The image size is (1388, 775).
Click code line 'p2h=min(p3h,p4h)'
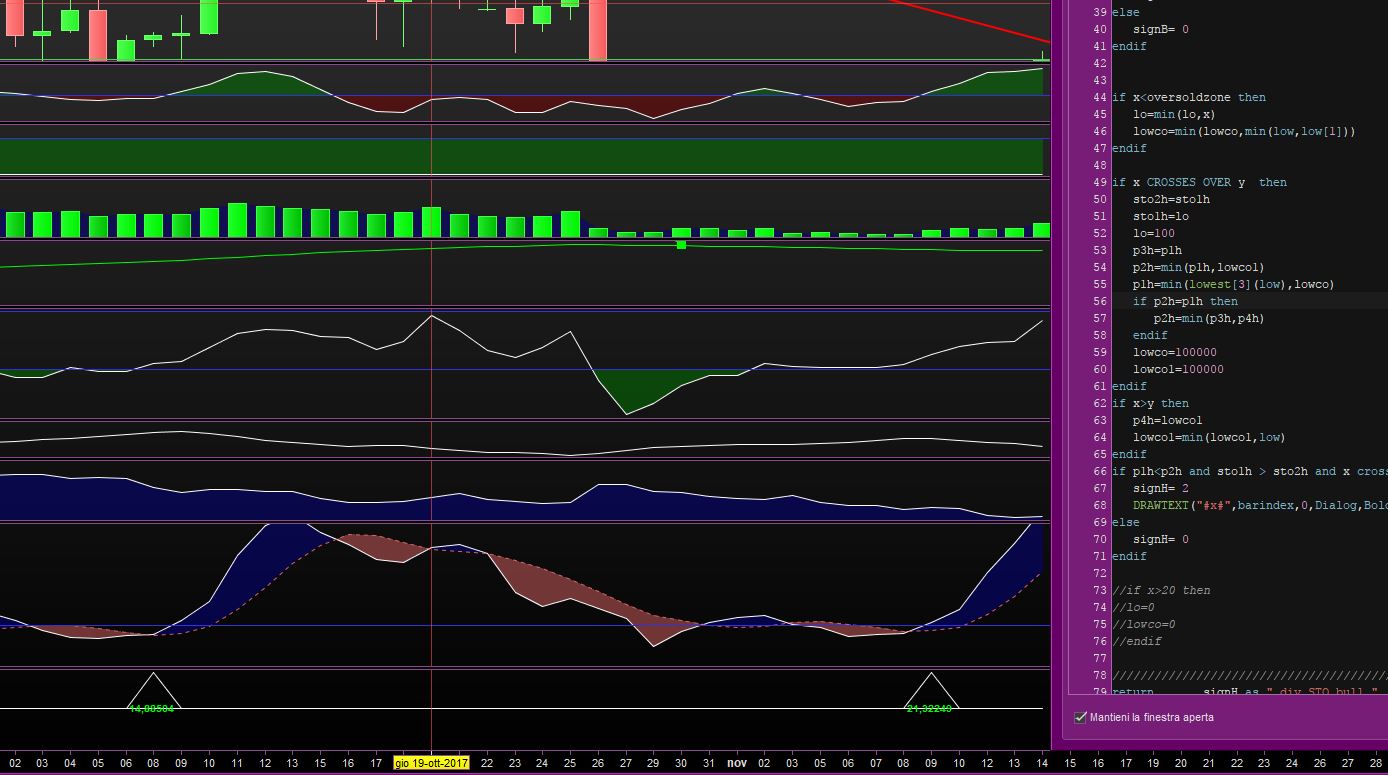[1209, 318]
